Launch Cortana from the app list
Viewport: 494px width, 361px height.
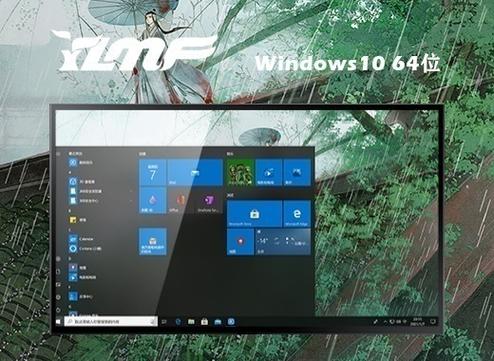(85, 249)
